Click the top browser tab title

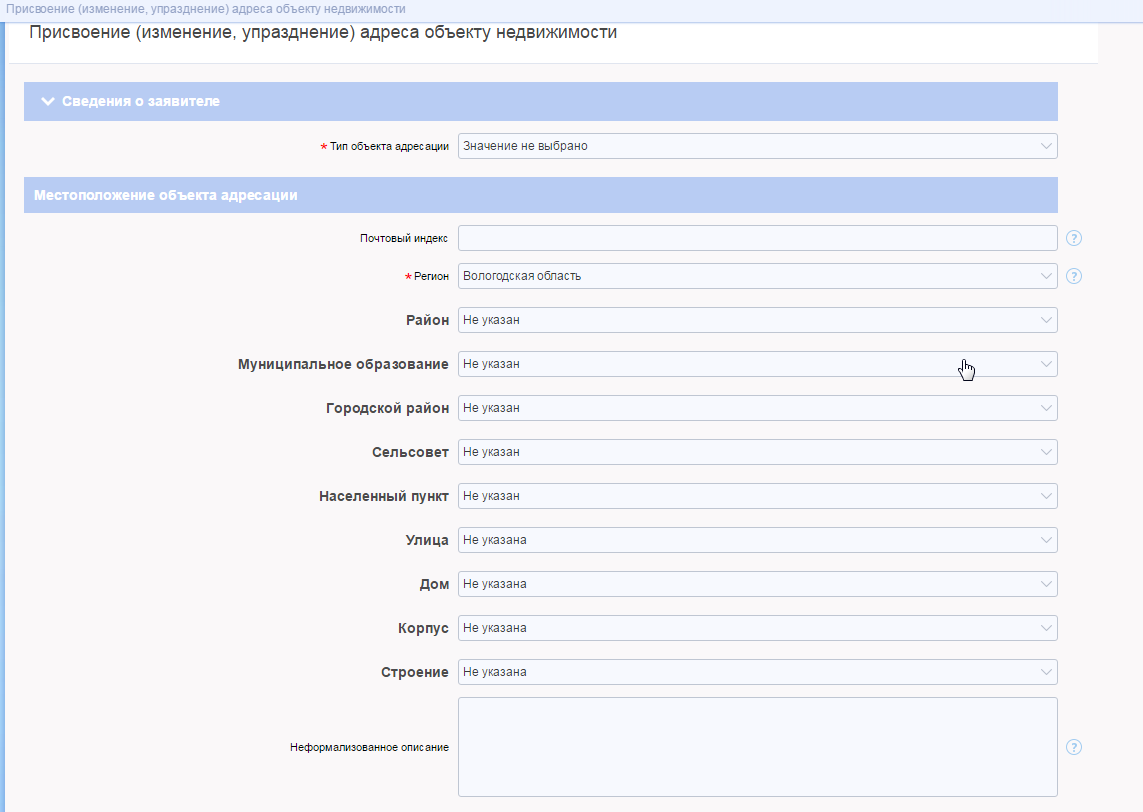pyautogui.click(x=206, y=9)
